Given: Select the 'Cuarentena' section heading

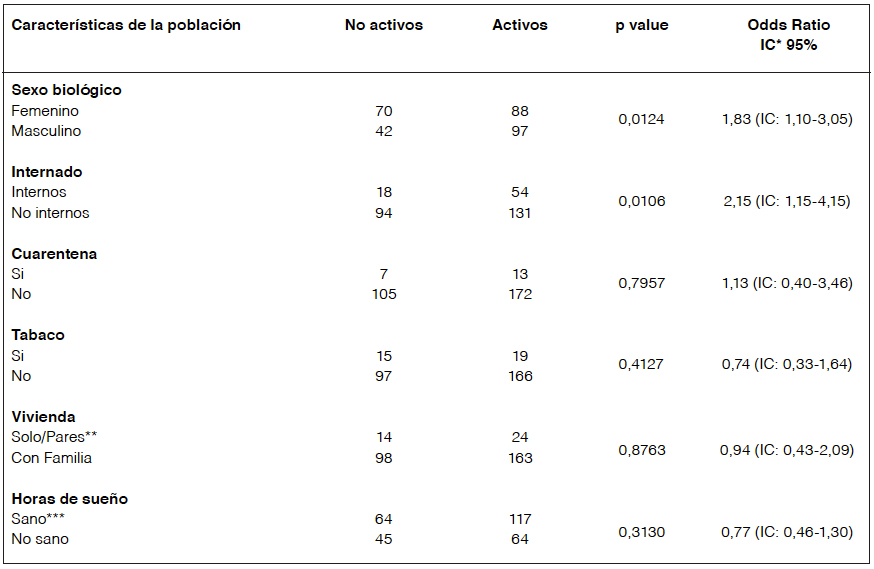Looking at the screenshot, I should [x=54, y=254].
